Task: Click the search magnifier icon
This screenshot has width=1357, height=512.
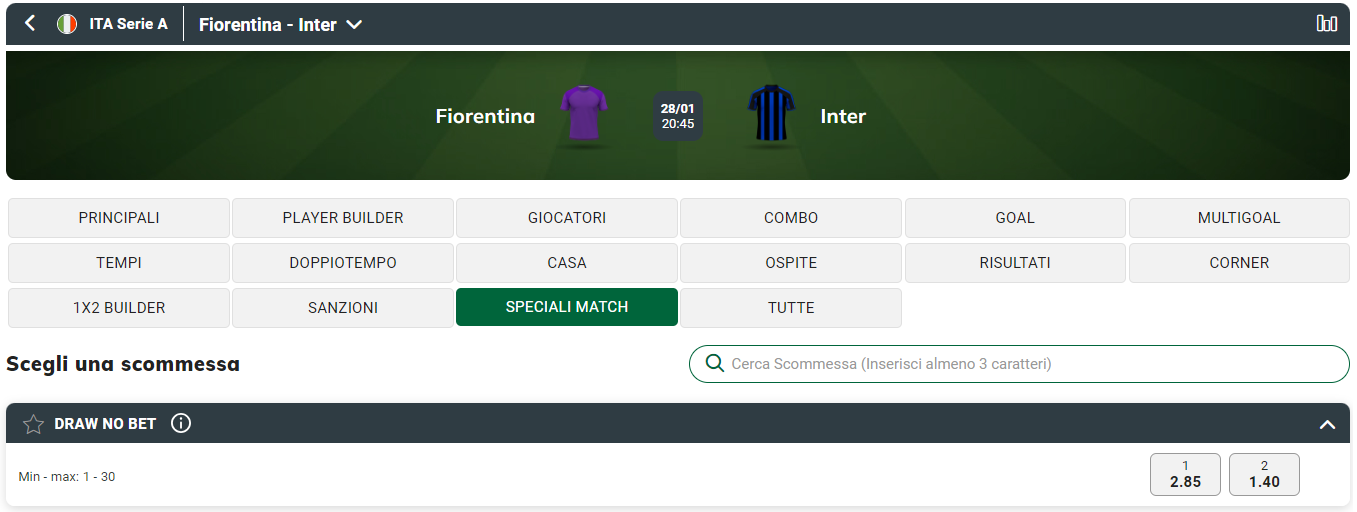Action: [715, 364]
